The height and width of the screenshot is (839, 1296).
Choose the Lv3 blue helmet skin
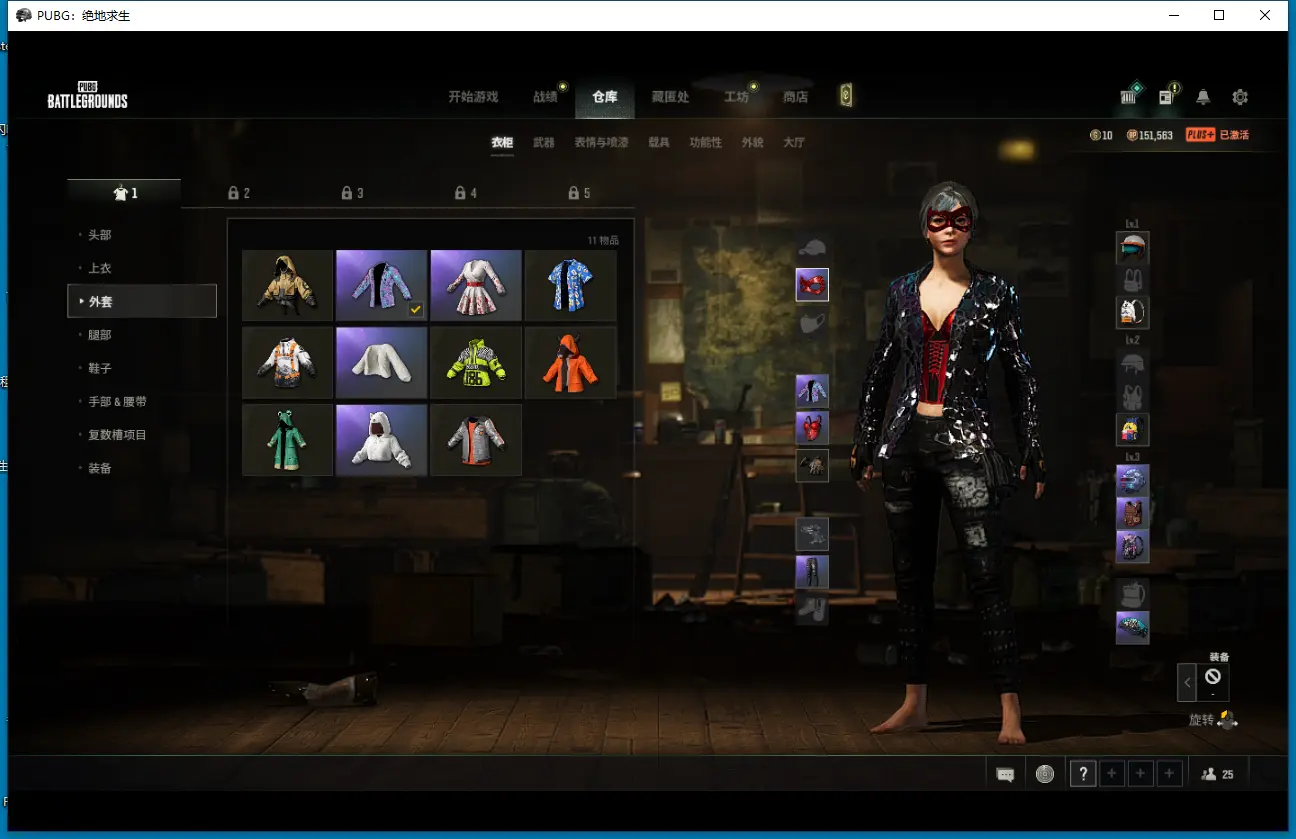(1133, 481)
